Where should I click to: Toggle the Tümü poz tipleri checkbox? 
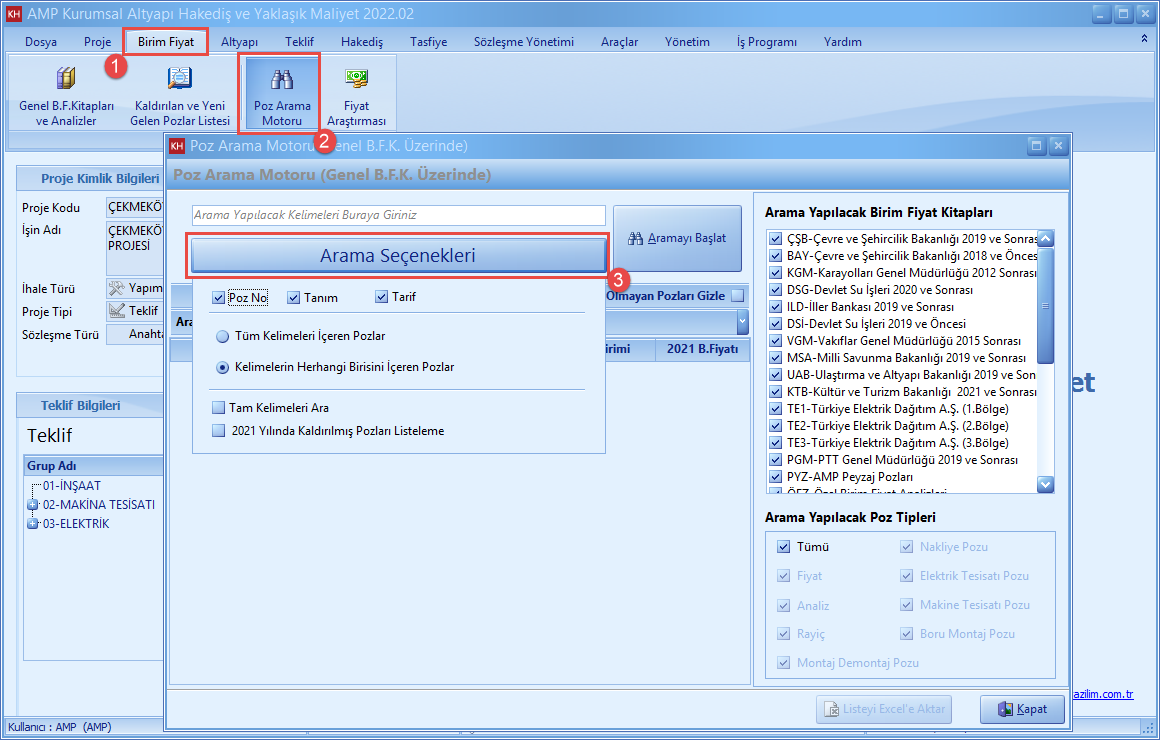point(783,547)
